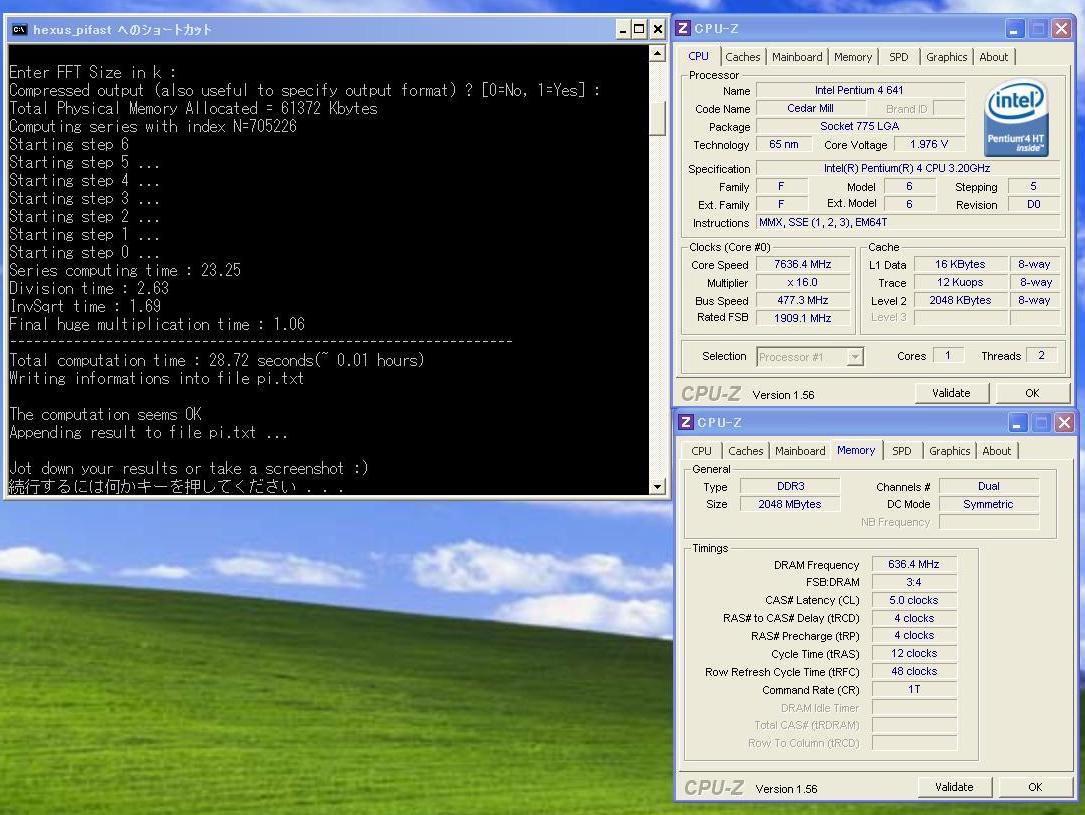The height and width of the screenshot is (815, 1085).
Task: Click the Multiplier value x 16.0
Action: pyautogui.click(x=803, y=282)
